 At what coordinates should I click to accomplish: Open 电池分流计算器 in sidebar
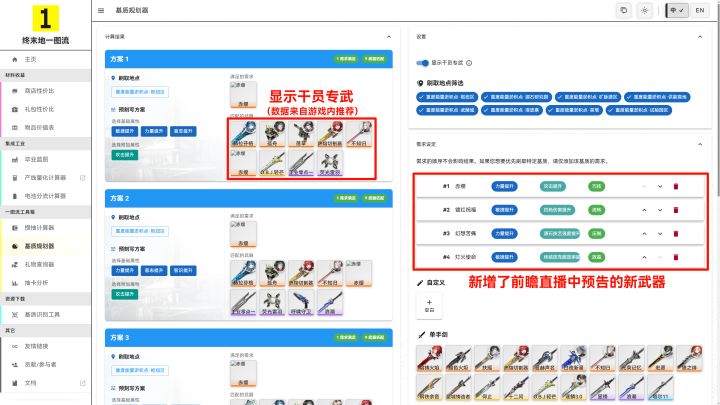pos(46,196)
